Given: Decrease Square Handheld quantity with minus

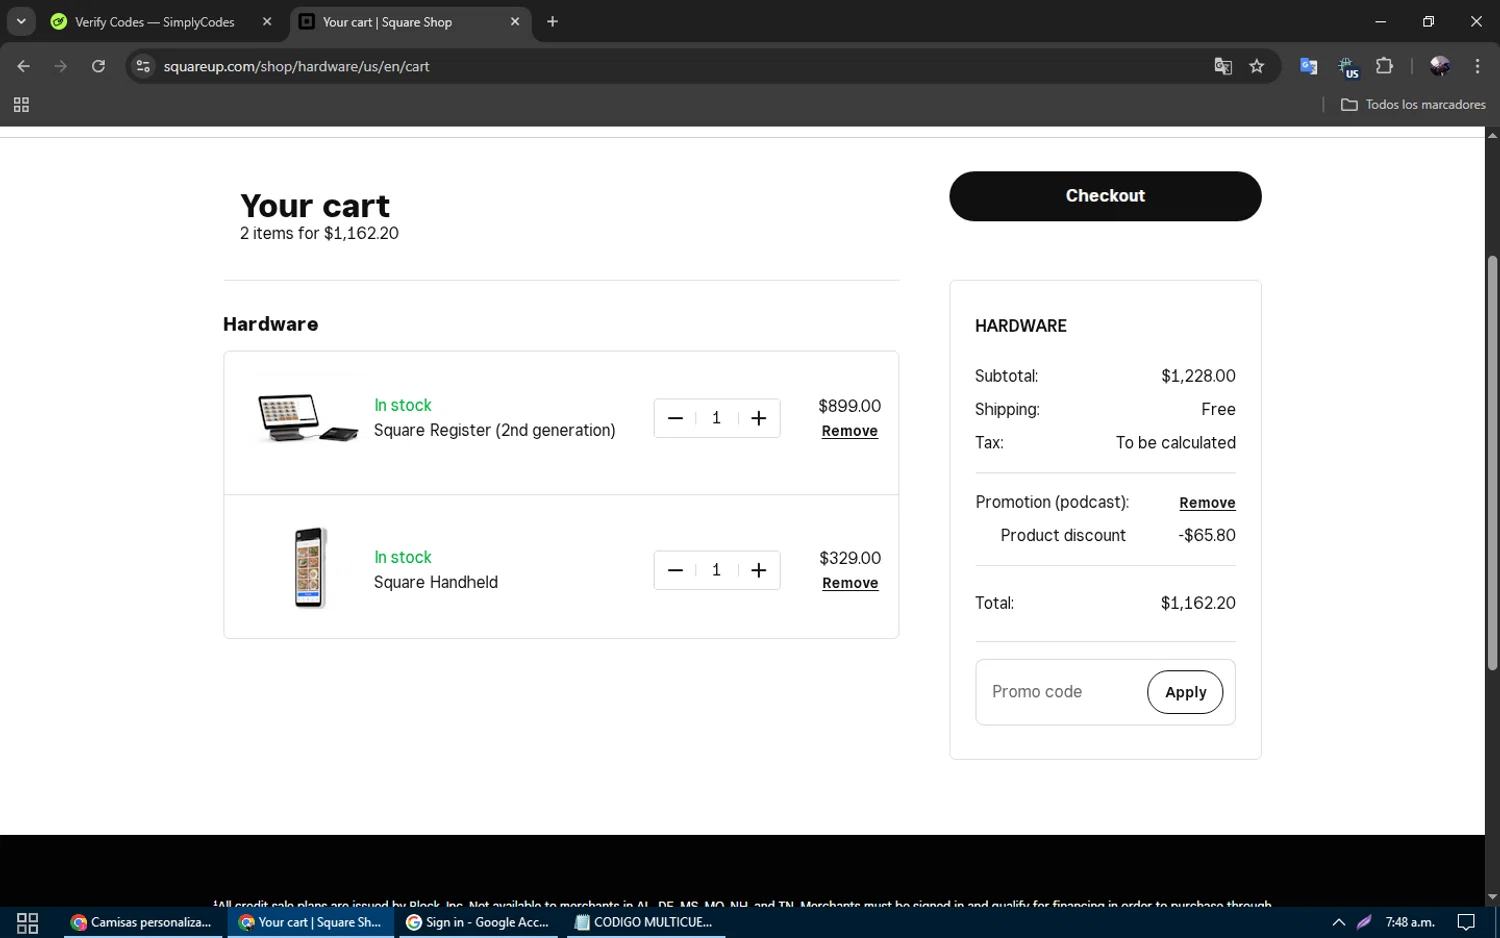Looking at the screenshot, I should tap(675, 570).
